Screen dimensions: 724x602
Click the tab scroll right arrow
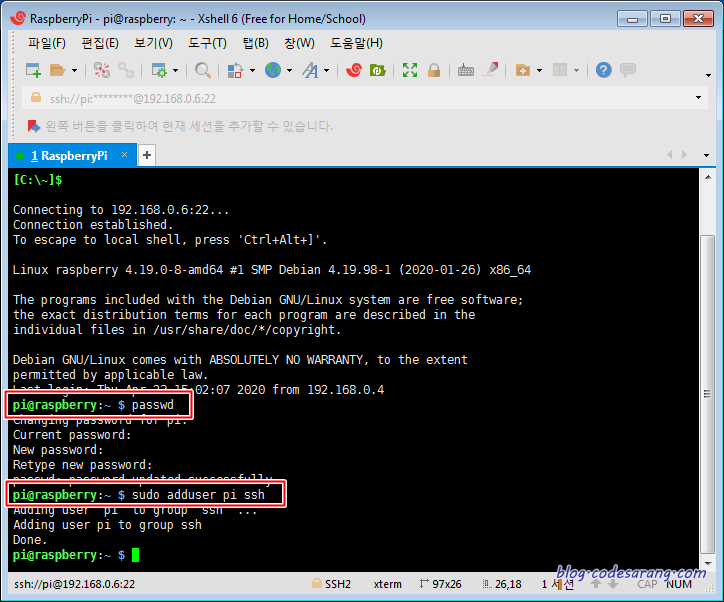click(x=684, y=155)
